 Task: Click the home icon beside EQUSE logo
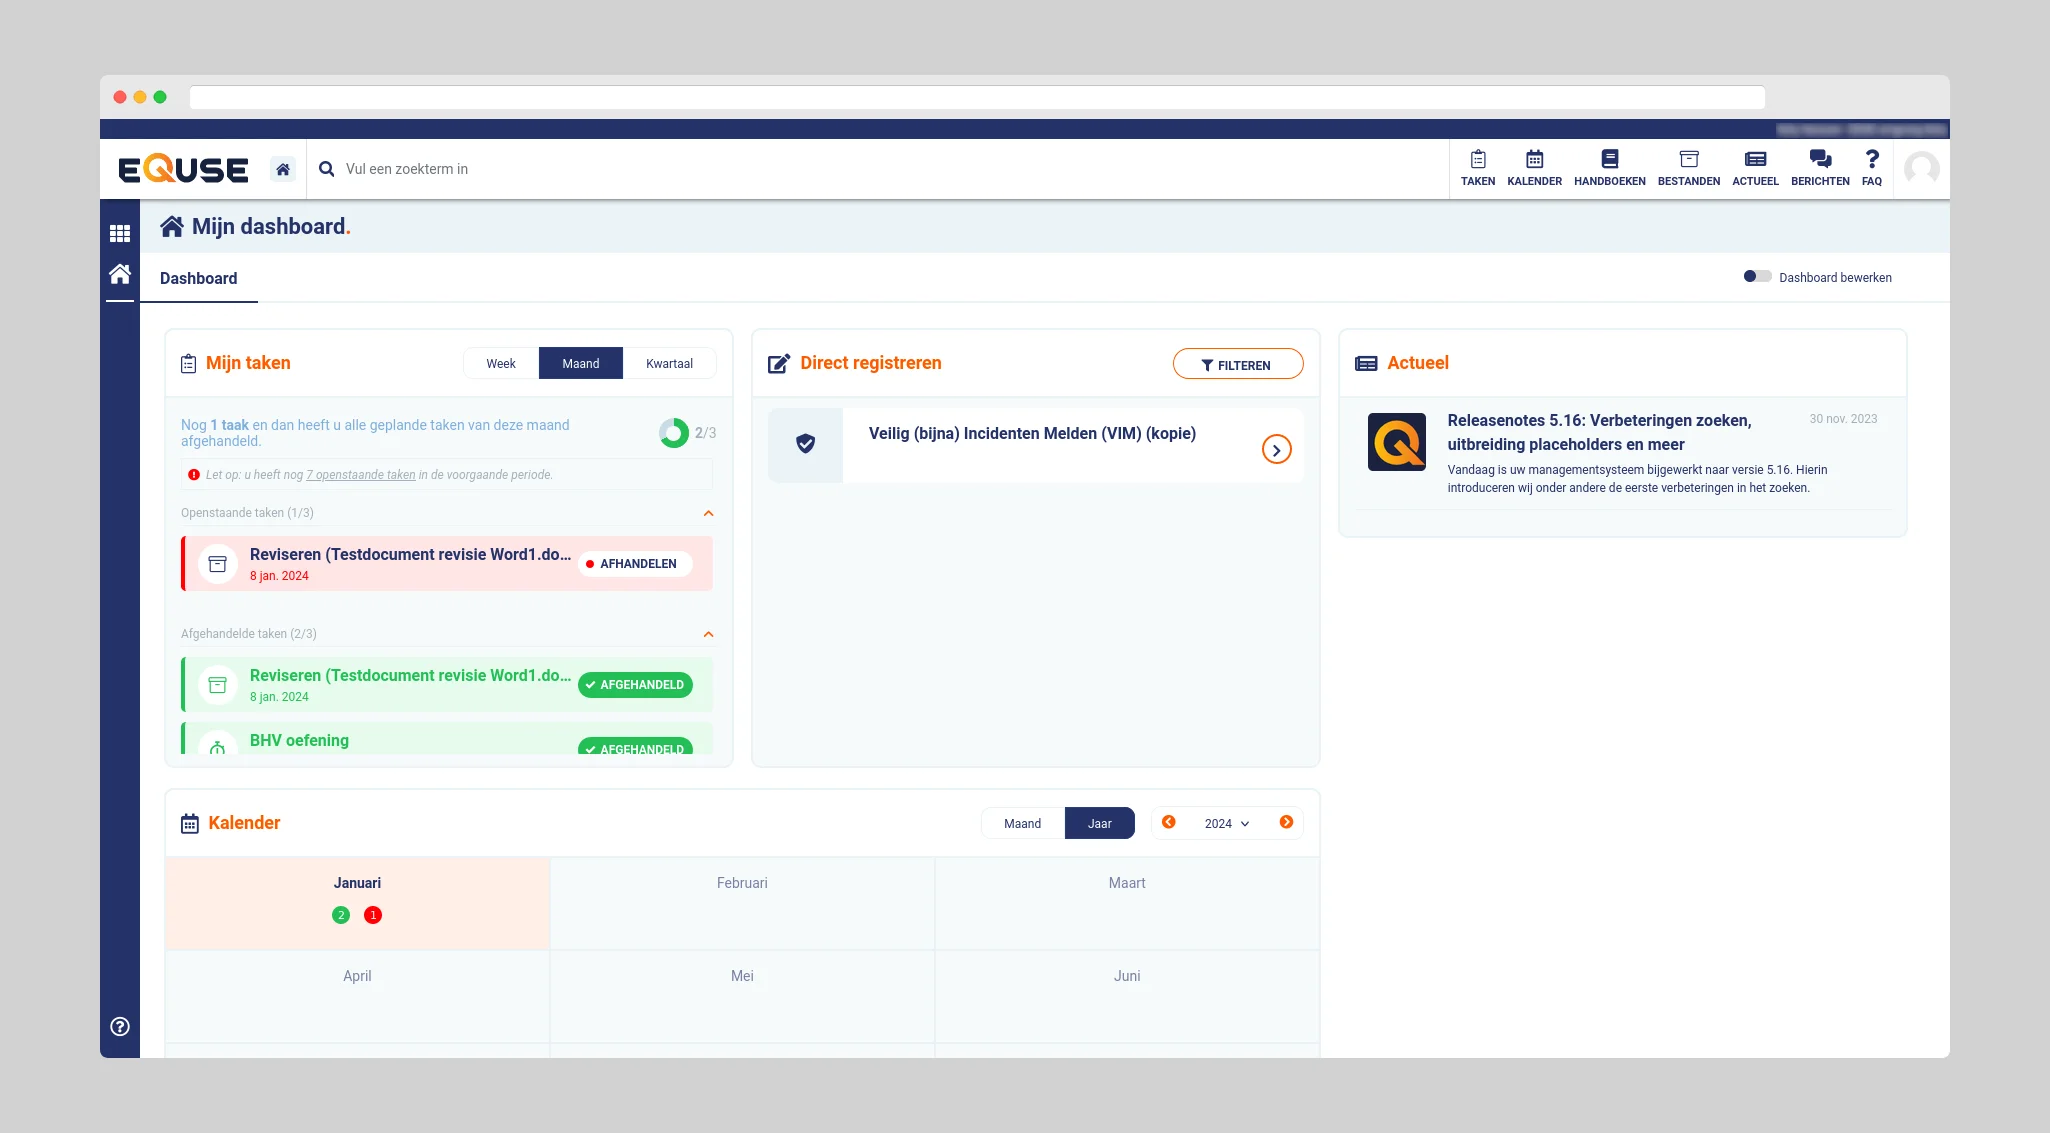(x=283, y=169)
